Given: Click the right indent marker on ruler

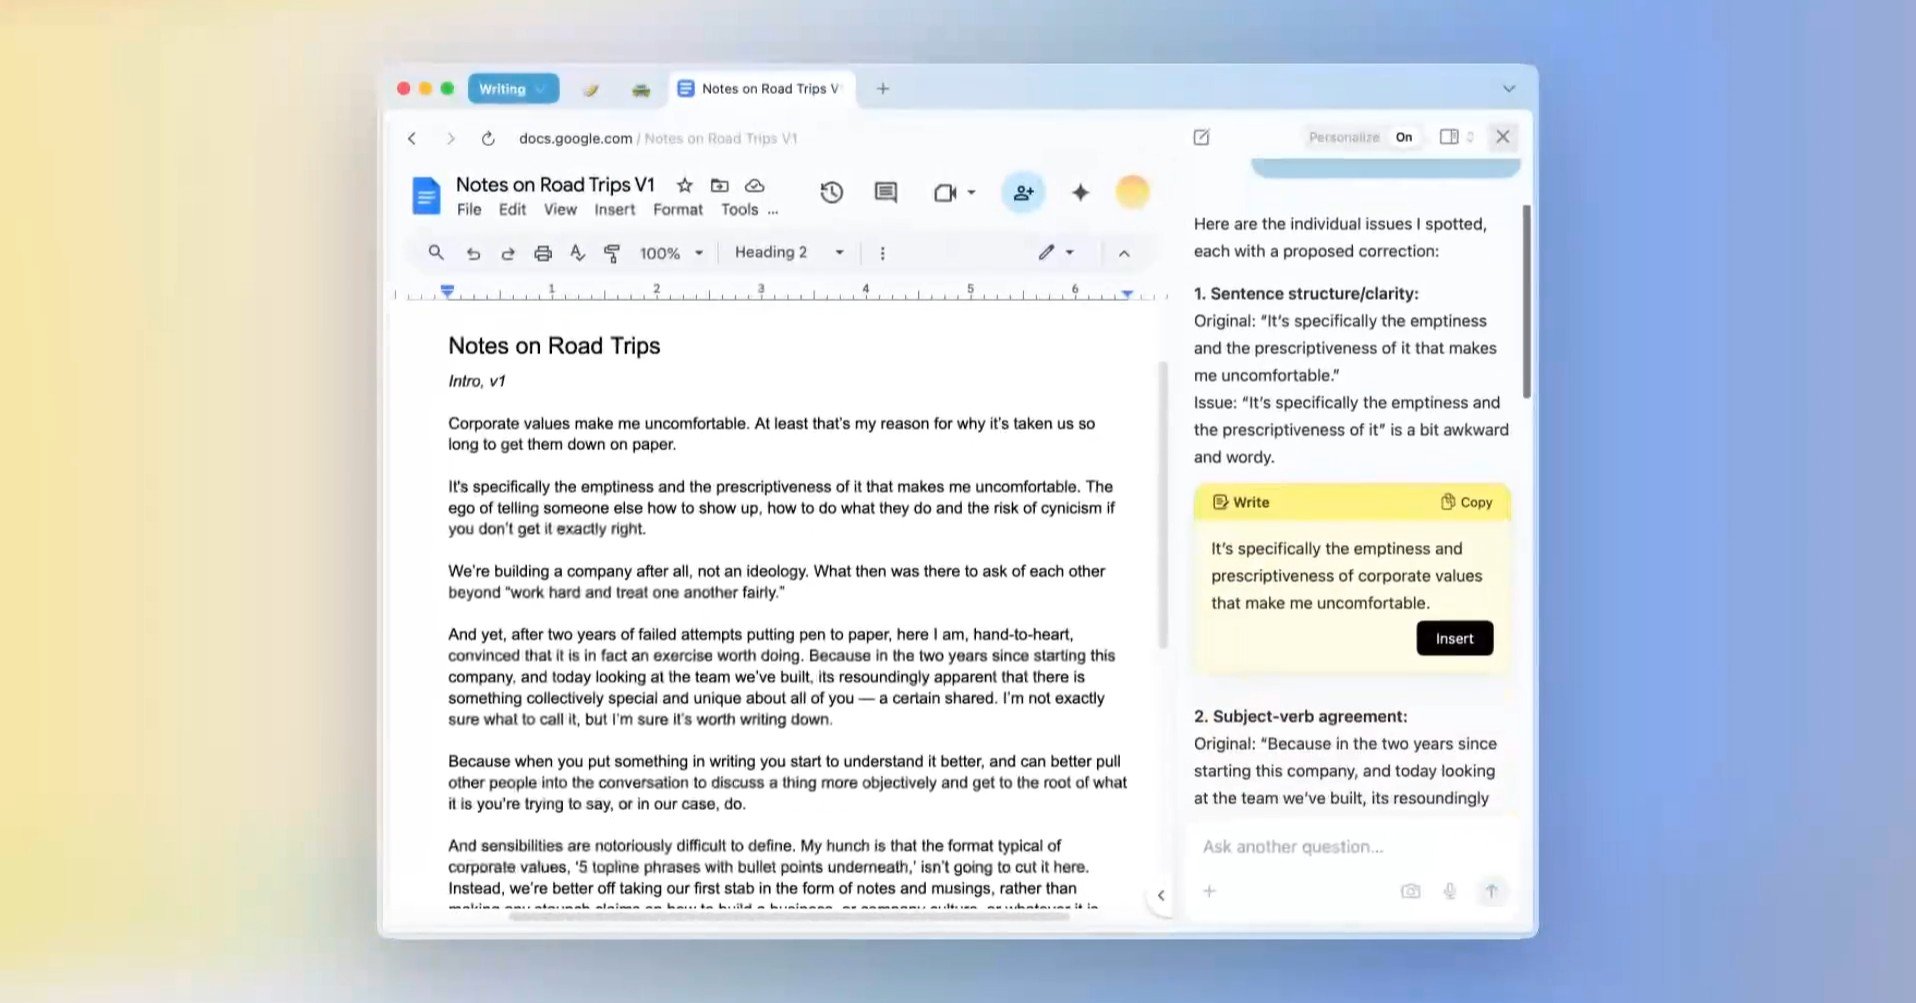Looking at the screenshot, I should pos(1127,294).
